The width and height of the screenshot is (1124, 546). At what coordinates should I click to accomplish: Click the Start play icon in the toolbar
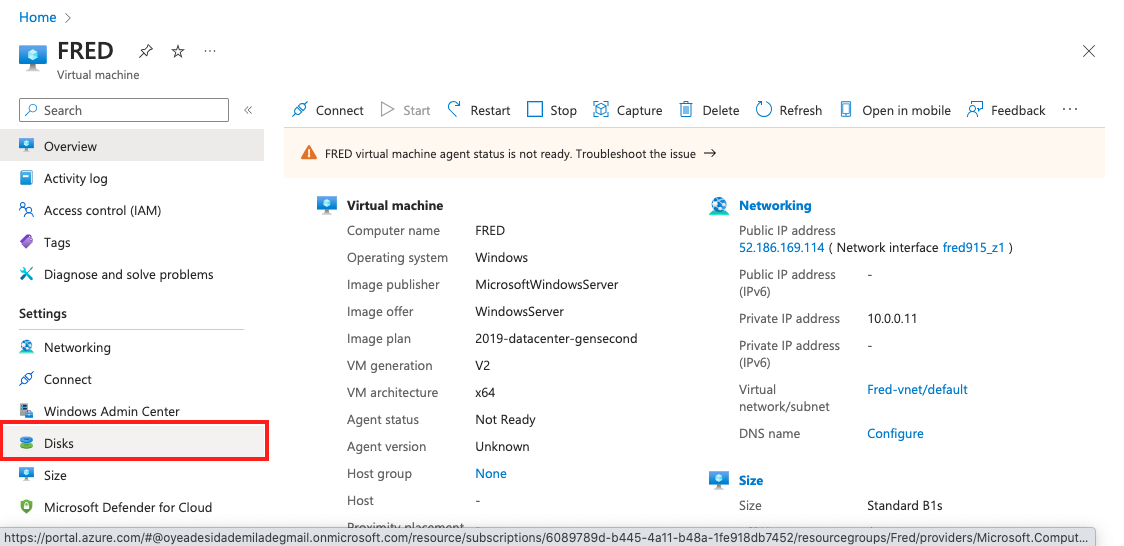tap(387, 110)
